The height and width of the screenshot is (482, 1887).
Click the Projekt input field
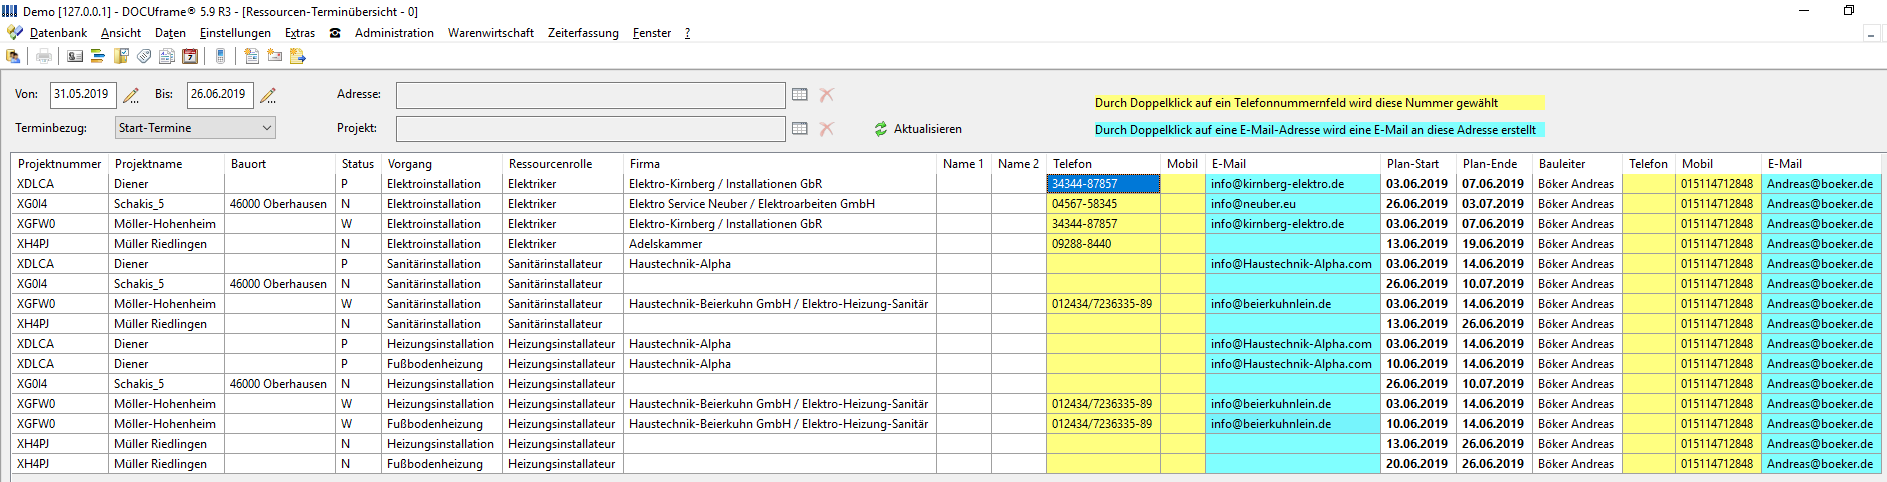pyautogui.click(x=591, y=129)
